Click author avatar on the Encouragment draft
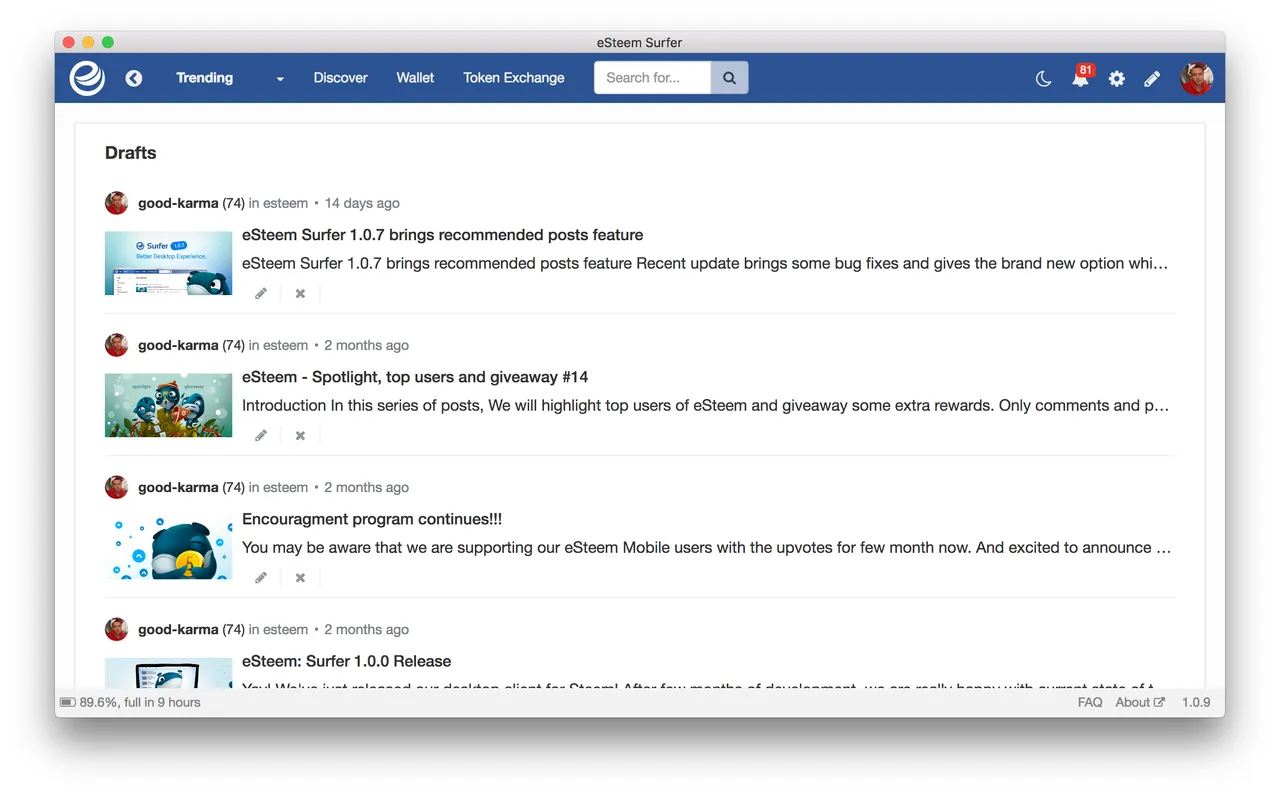Viewport: 1280px width, 796px height. coord(116,487)
